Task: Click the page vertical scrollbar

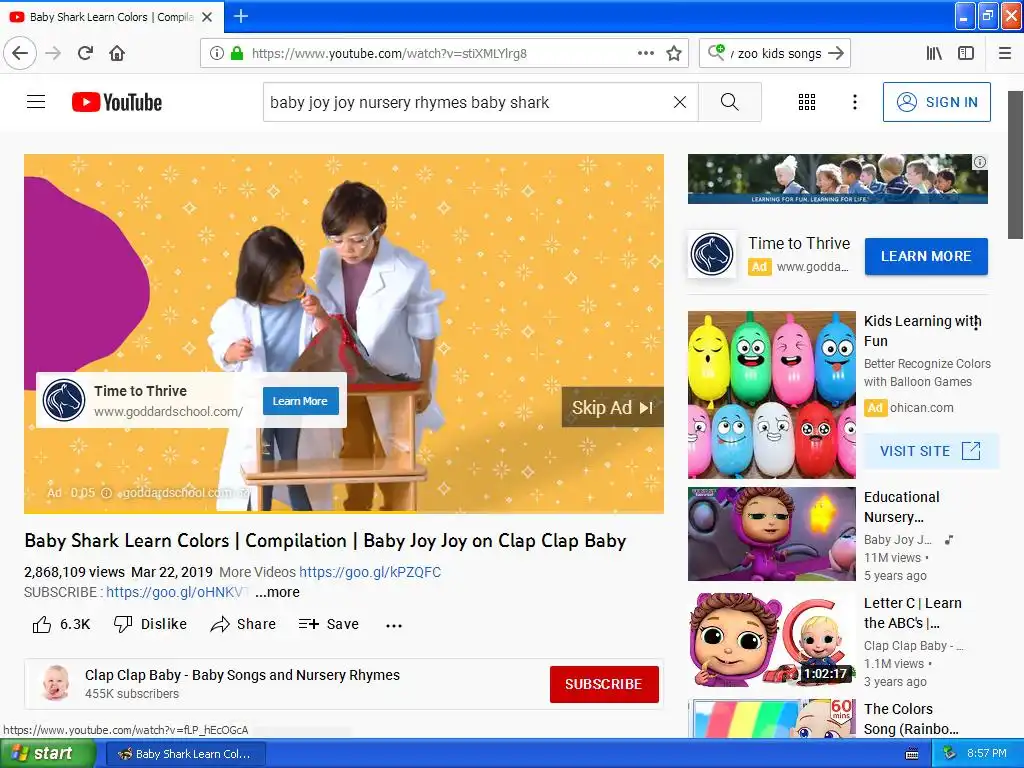Action: coord(1014,163)
